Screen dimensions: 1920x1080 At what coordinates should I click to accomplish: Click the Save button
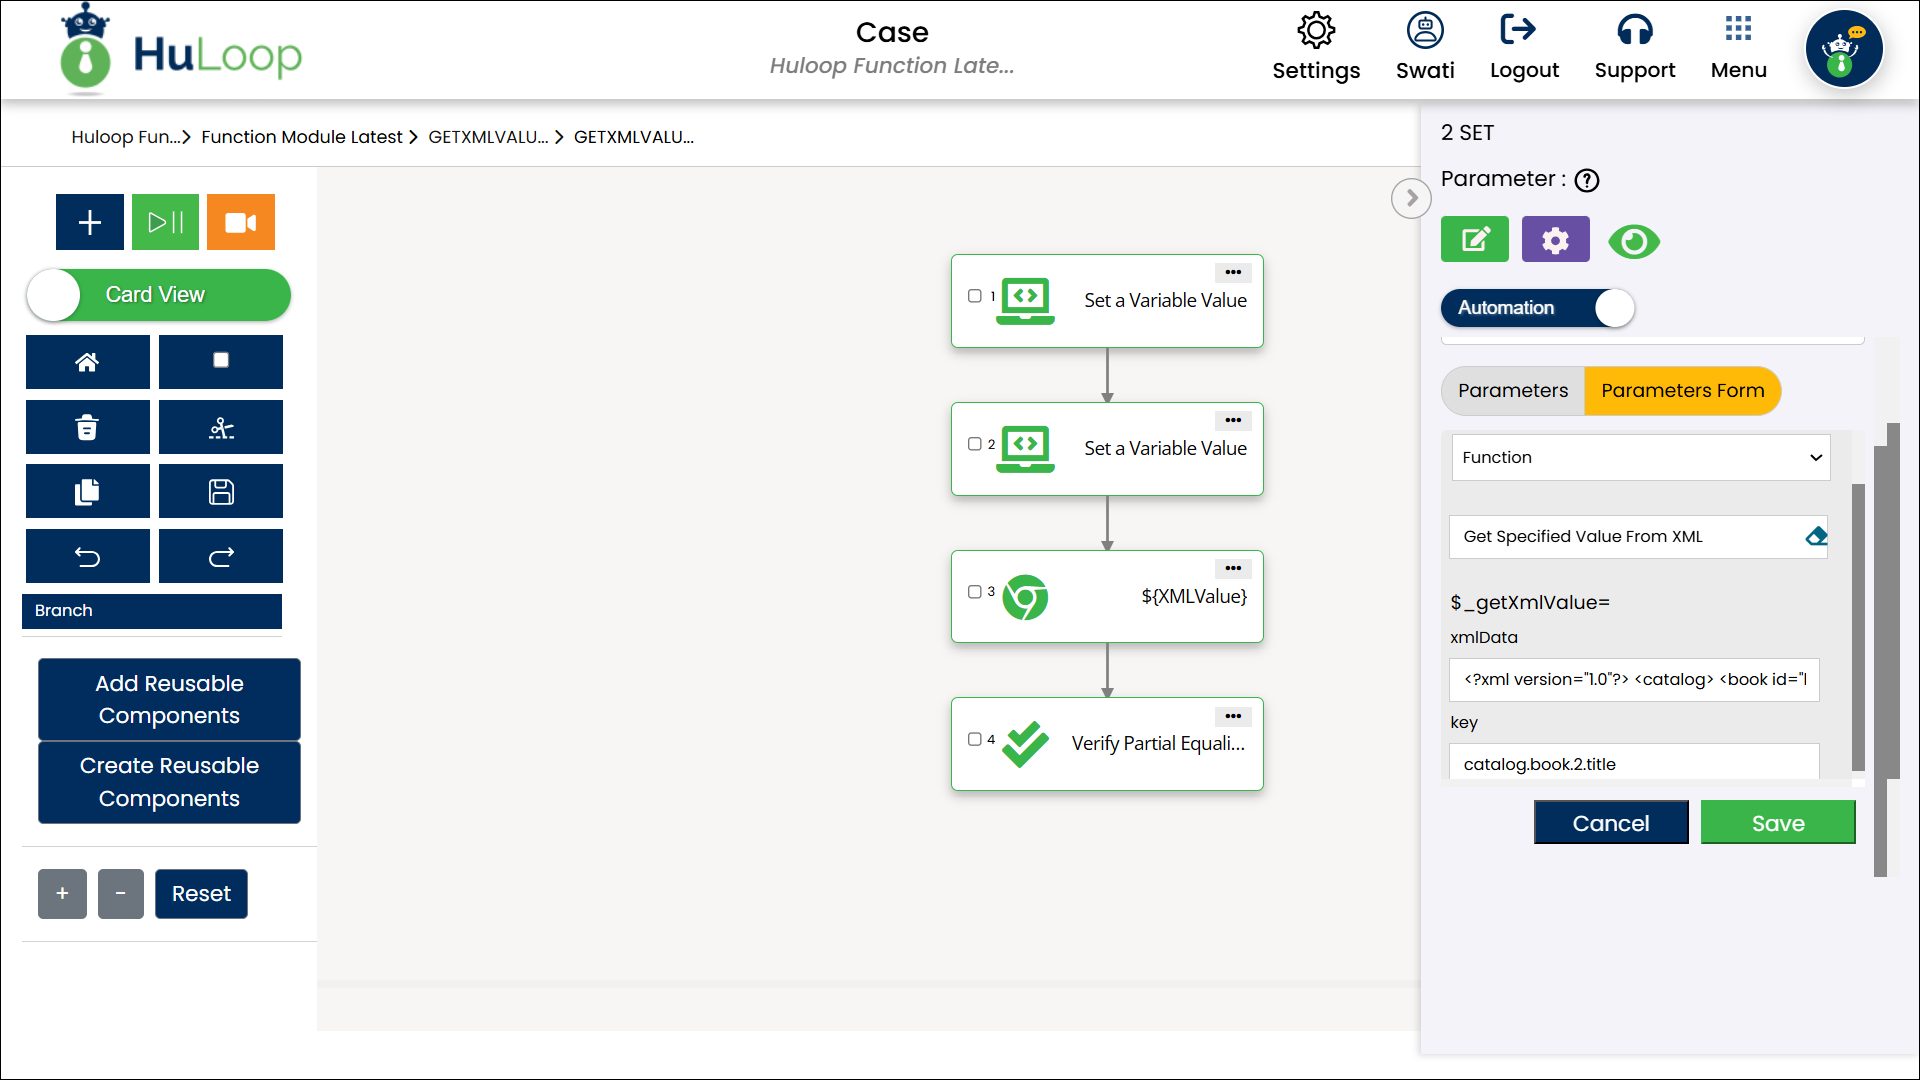(1777, 823)
